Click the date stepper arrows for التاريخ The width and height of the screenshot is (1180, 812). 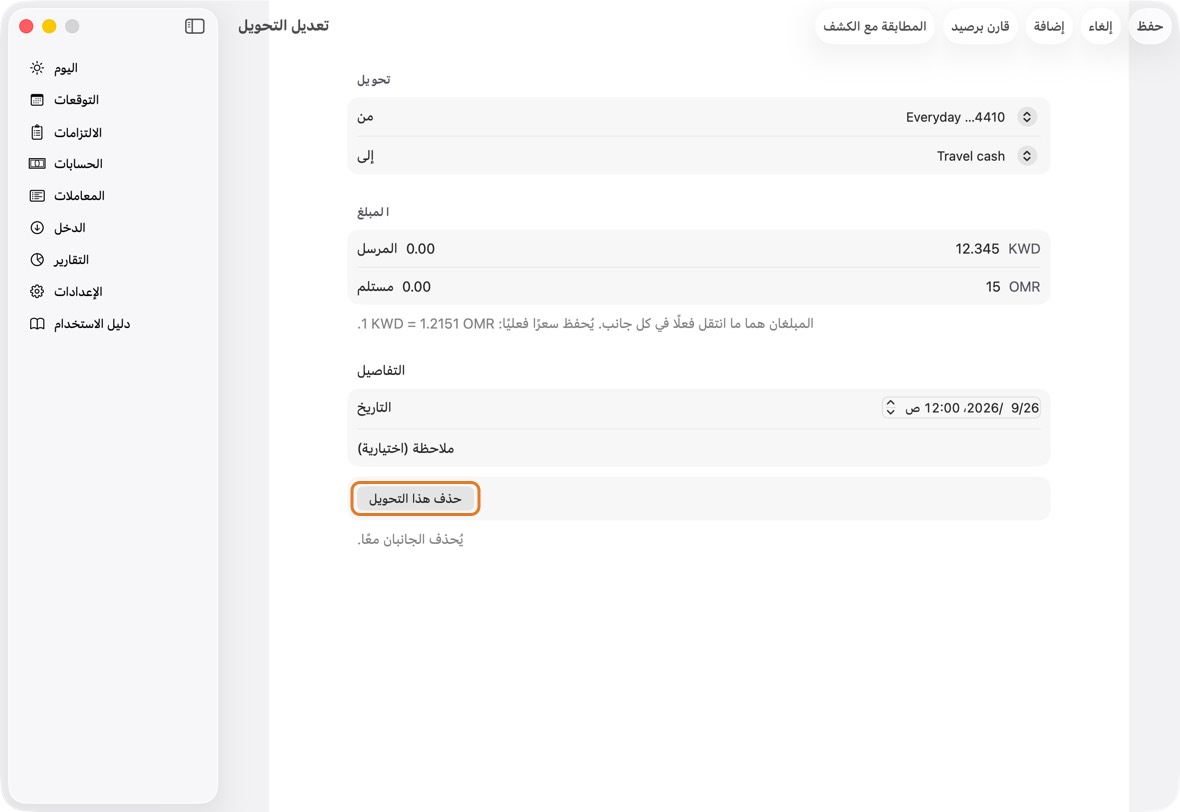tap(891, 408)
